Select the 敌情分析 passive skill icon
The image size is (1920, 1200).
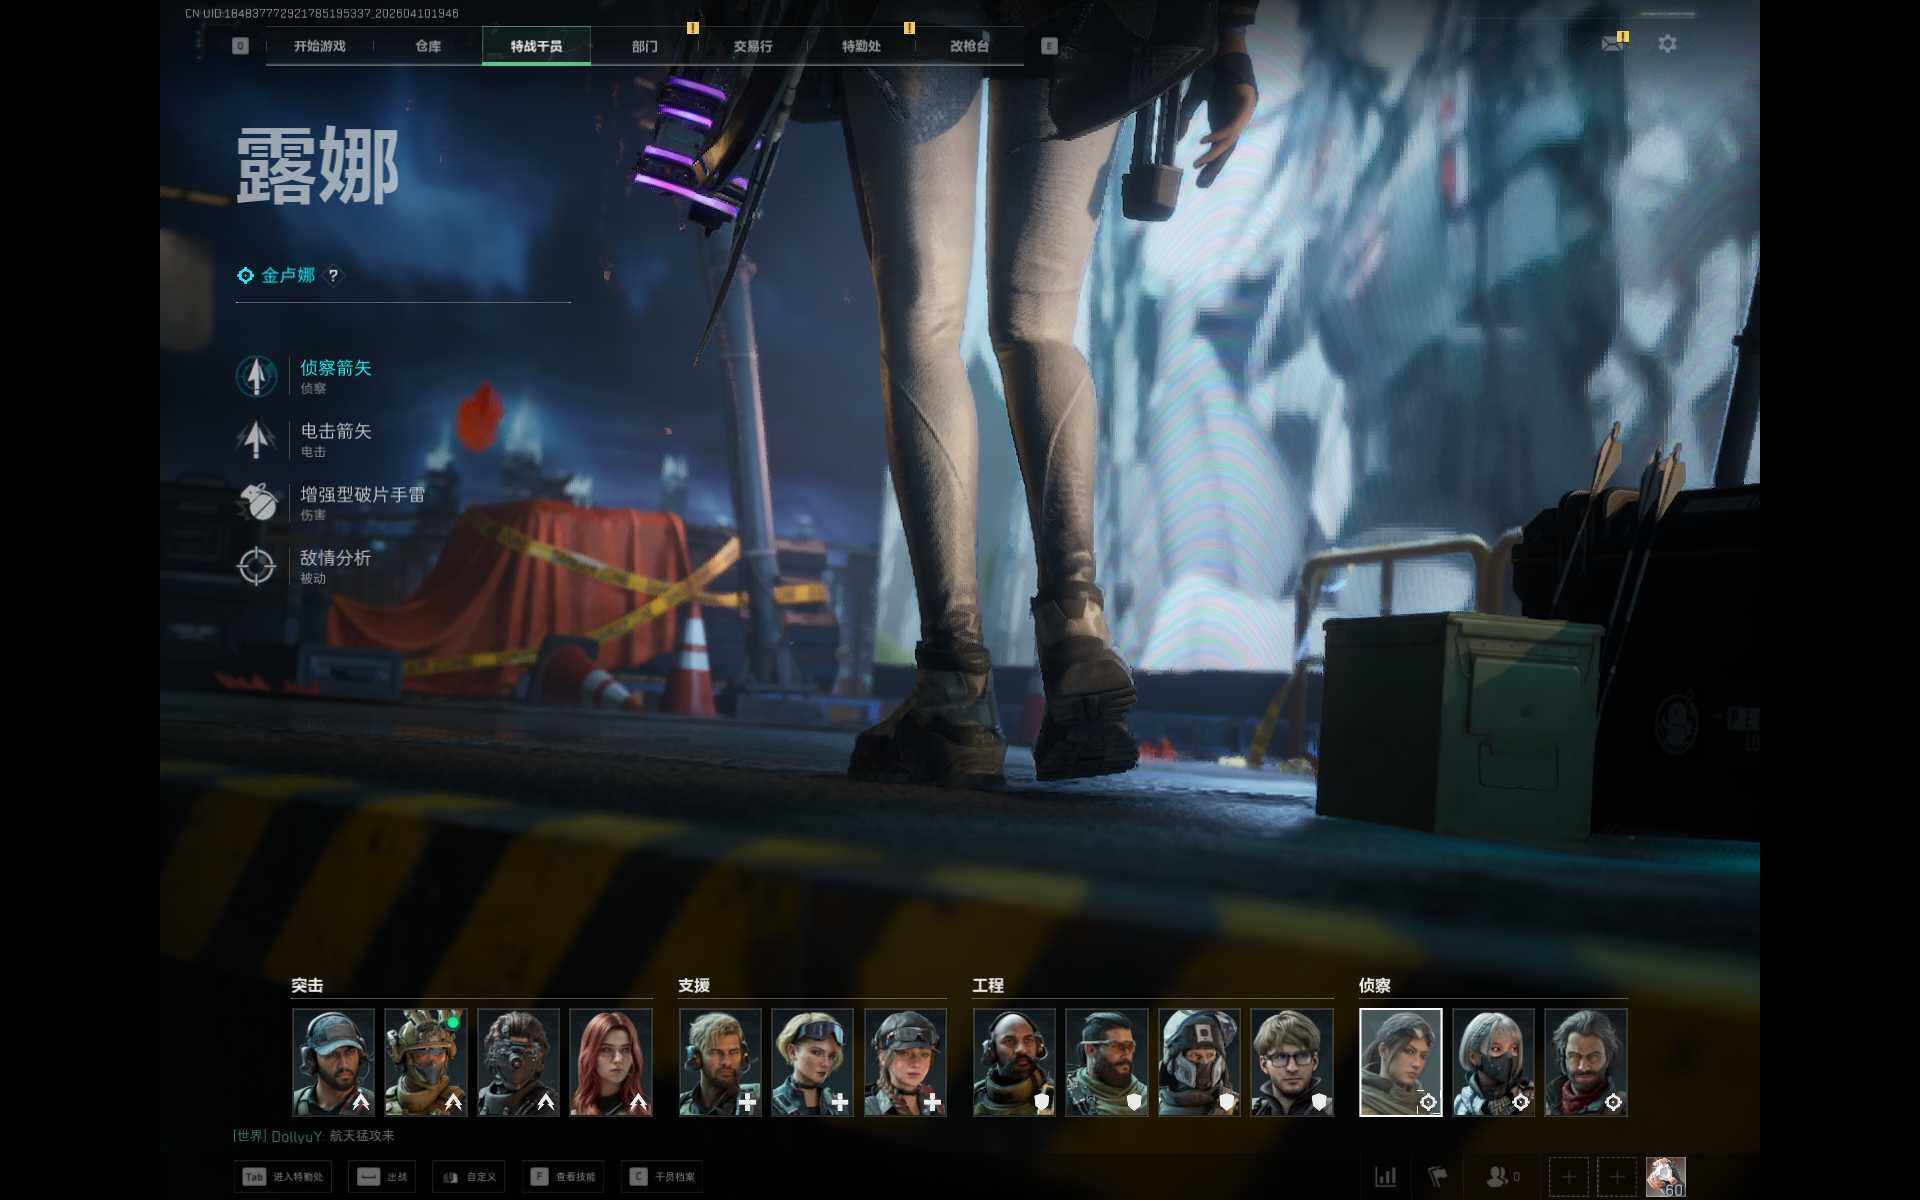coord(256,566)
